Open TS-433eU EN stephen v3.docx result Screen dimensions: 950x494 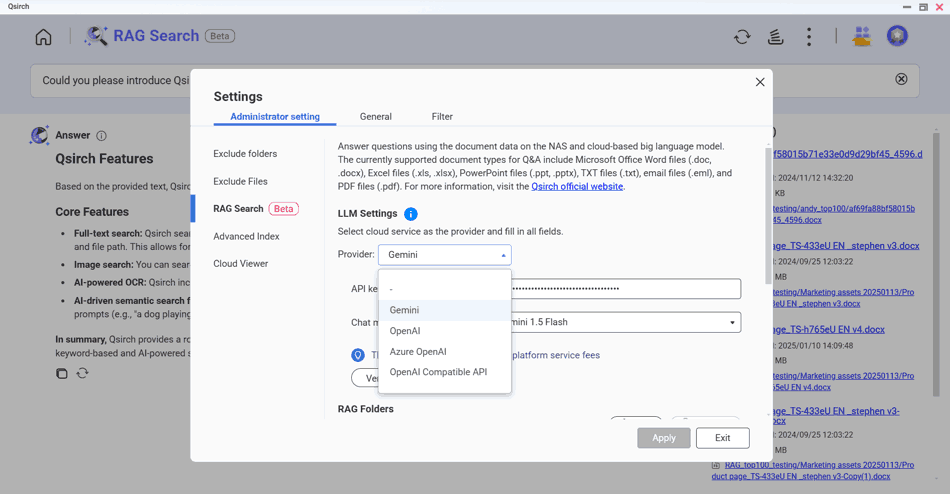click(x=846, y=246)
